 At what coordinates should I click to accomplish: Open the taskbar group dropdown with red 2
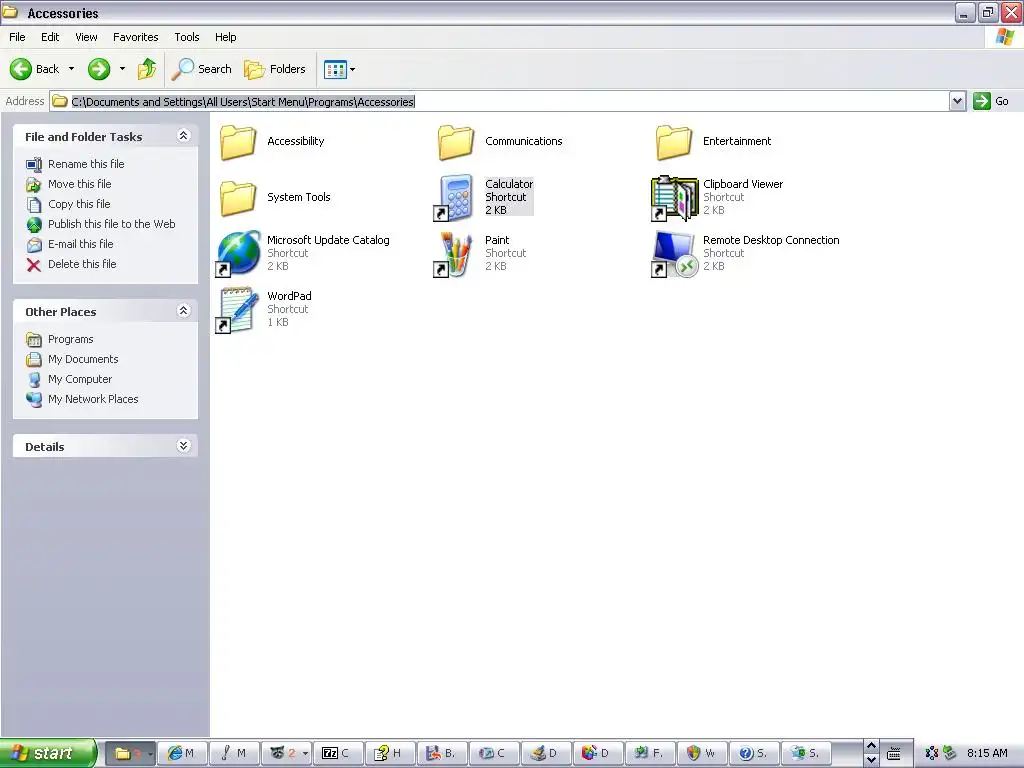click(306, 754)
